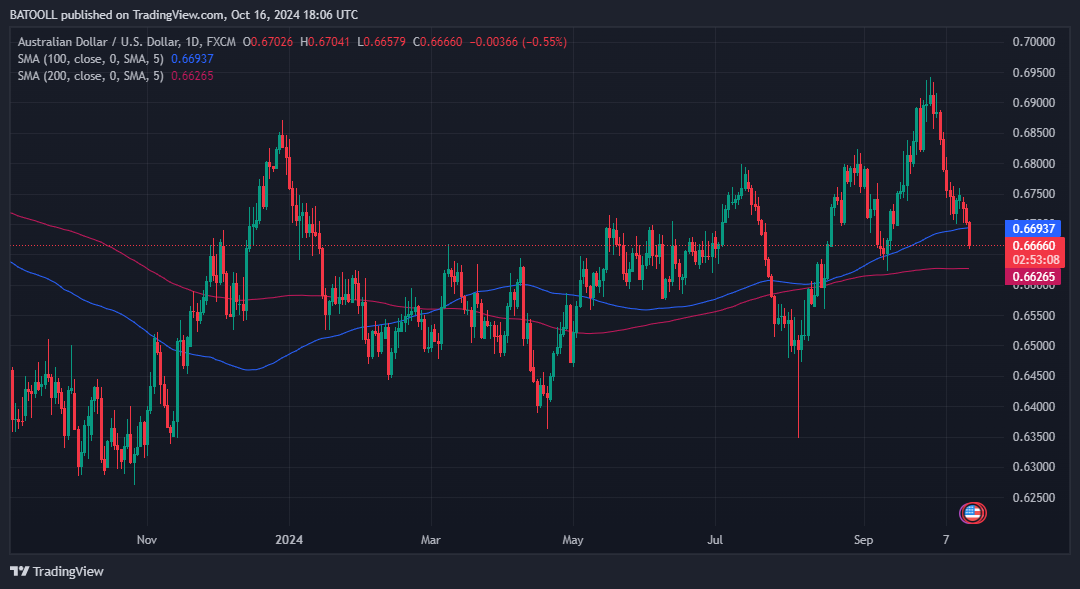
Task: Click the 2024 label on time axis
Action: [x=289, y=540]
